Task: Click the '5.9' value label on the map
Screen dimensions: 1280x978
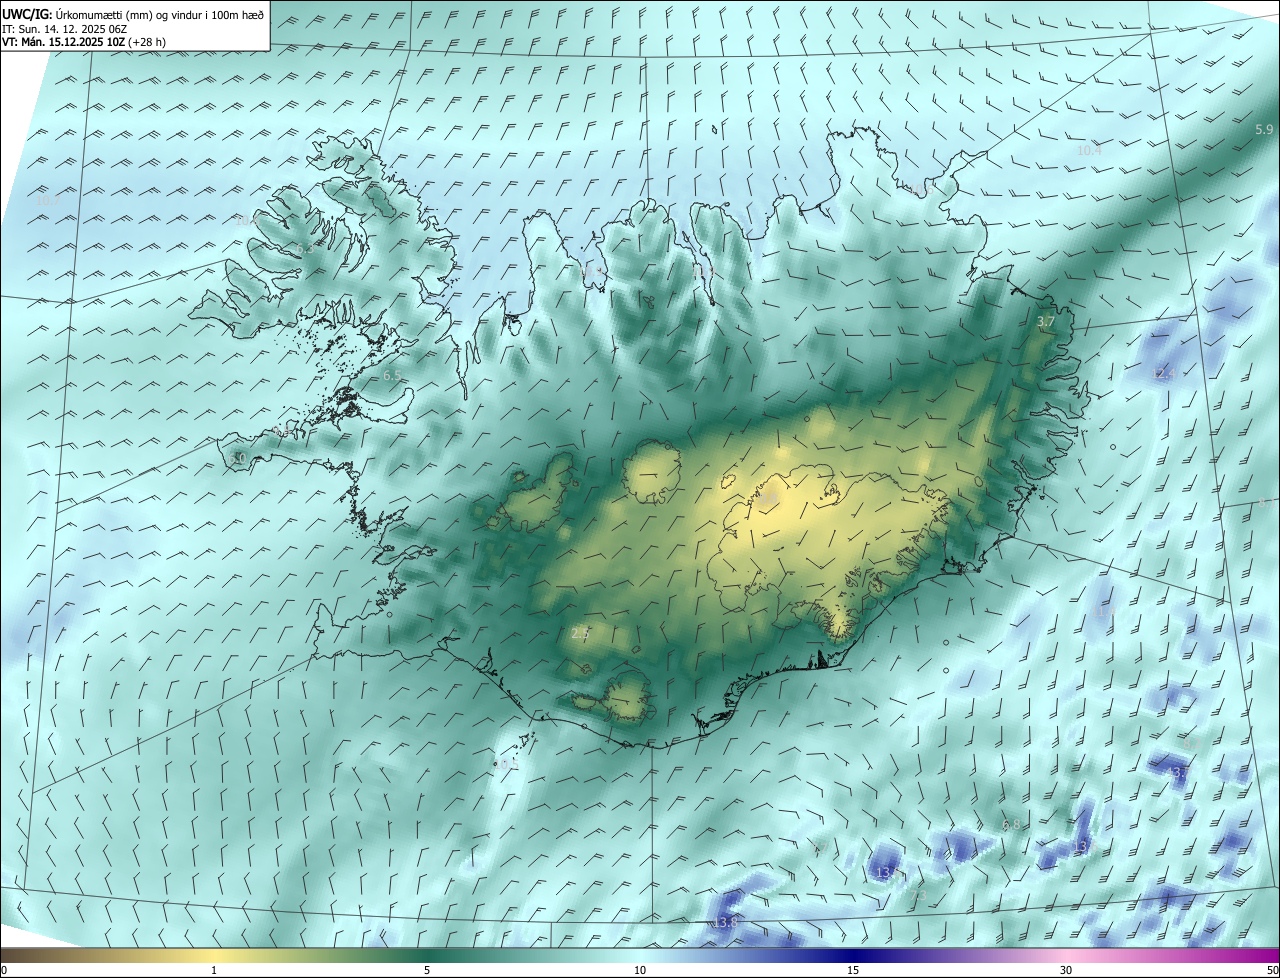Action: (1264, 130)
